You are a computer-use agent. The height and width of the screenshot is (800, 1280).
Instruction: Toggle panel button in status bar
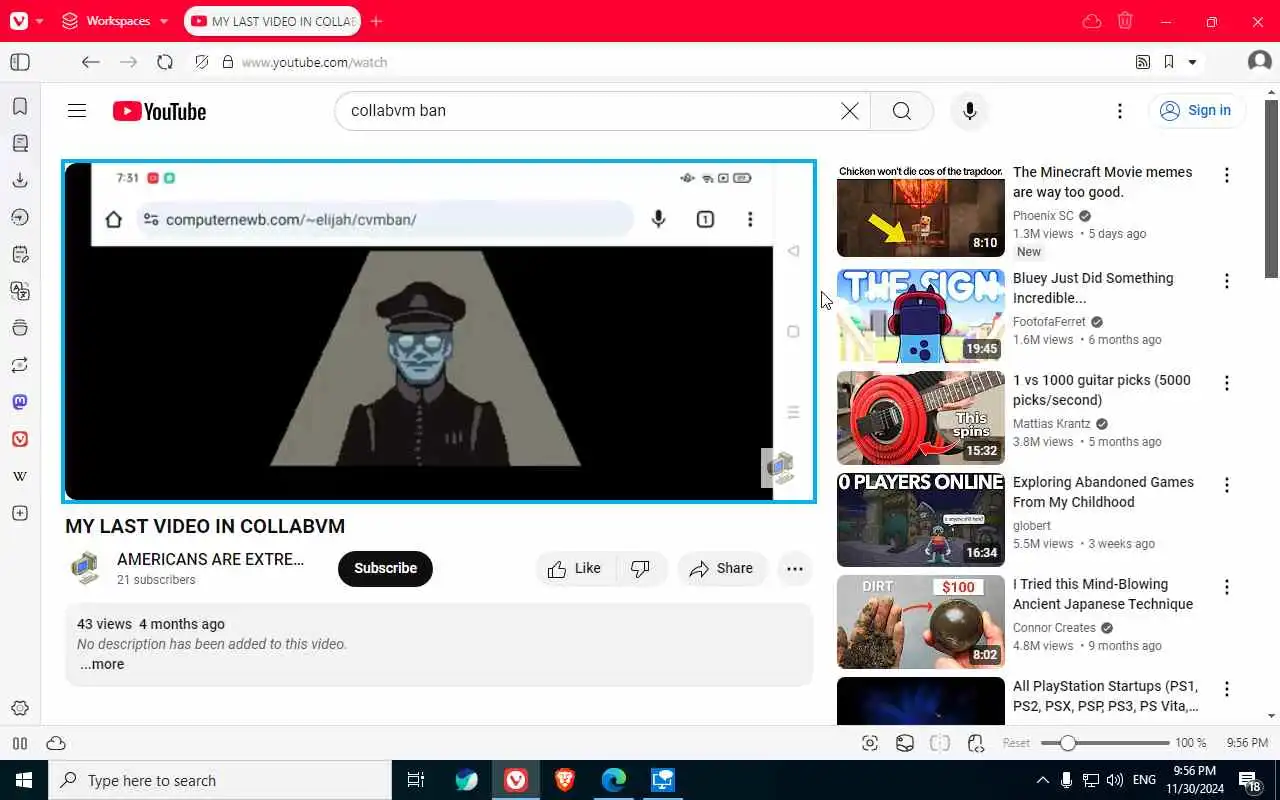click(20, 743)
